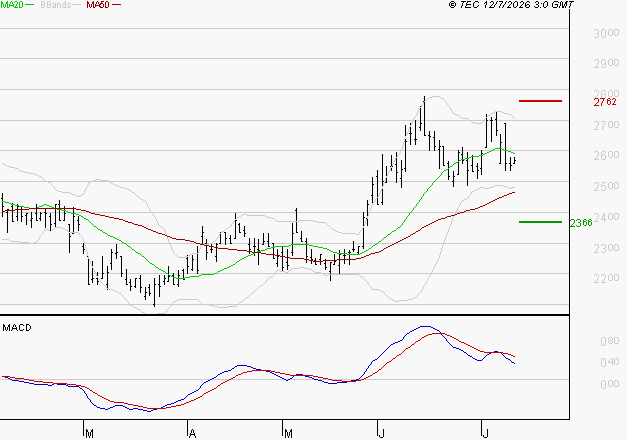Click the red 2762 resistance line
Screen dimensions: 627x440
pos(540,101)
